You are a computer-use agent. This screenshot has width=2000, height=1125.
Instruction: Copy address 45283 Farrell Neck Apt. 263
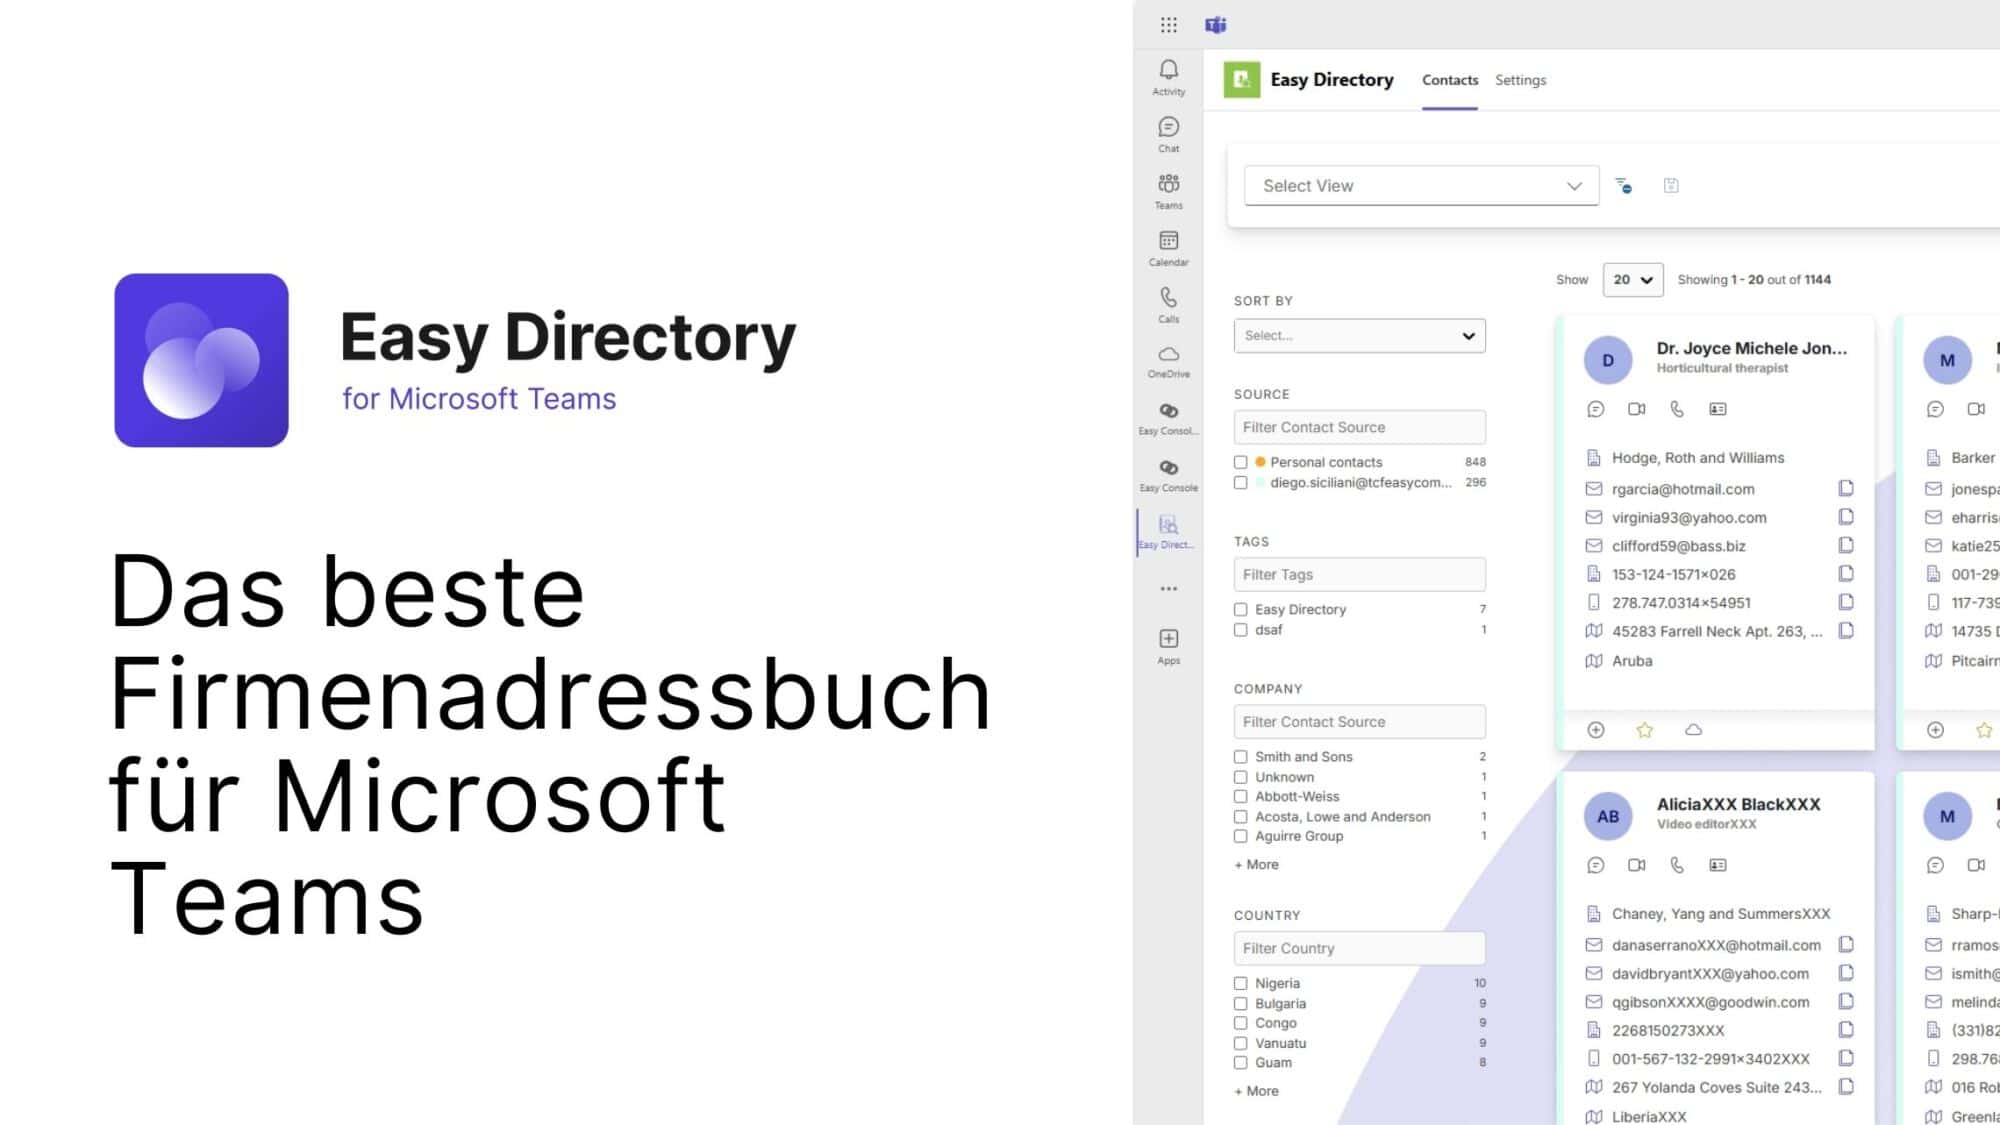tap(1846, 631)
